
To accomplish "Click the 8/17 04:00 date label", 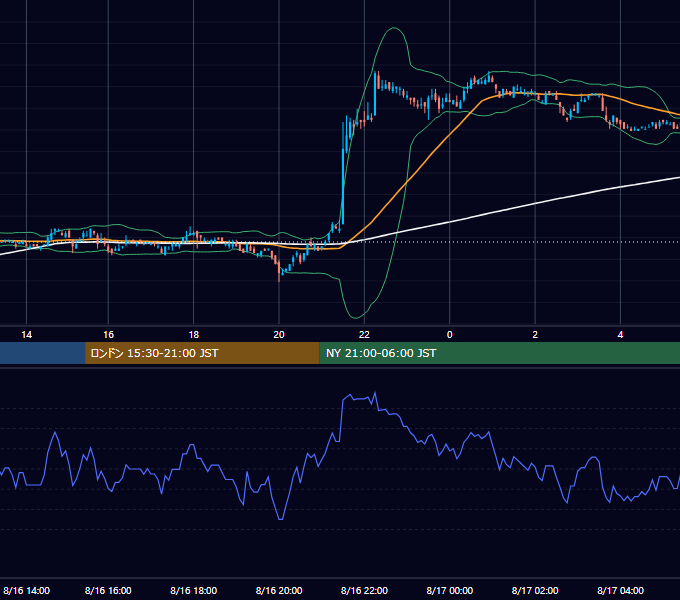I will click(621, 590).
